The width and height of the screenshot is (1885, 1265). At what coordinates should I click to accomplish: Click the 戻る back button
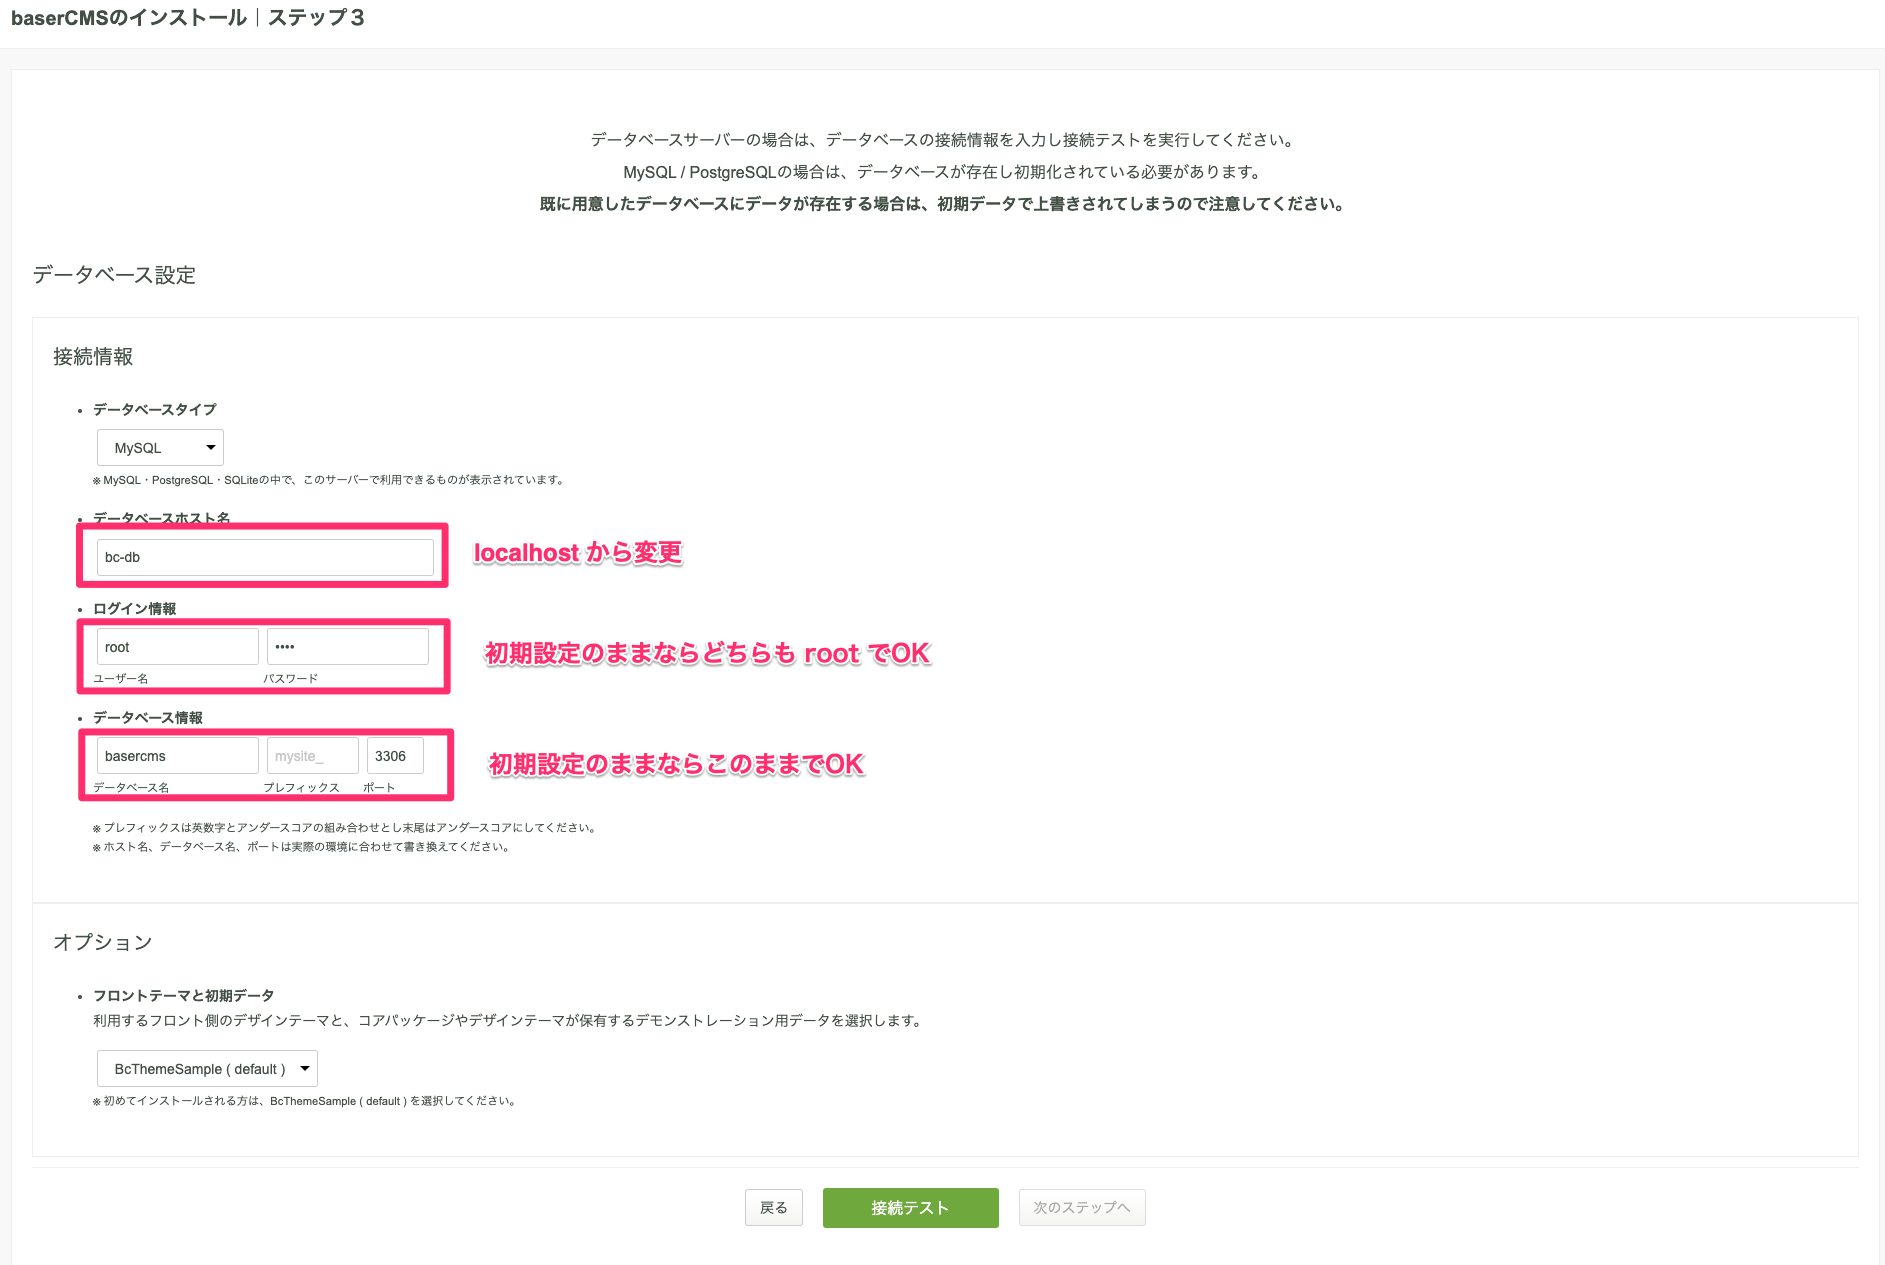(x=774, y=1208)
